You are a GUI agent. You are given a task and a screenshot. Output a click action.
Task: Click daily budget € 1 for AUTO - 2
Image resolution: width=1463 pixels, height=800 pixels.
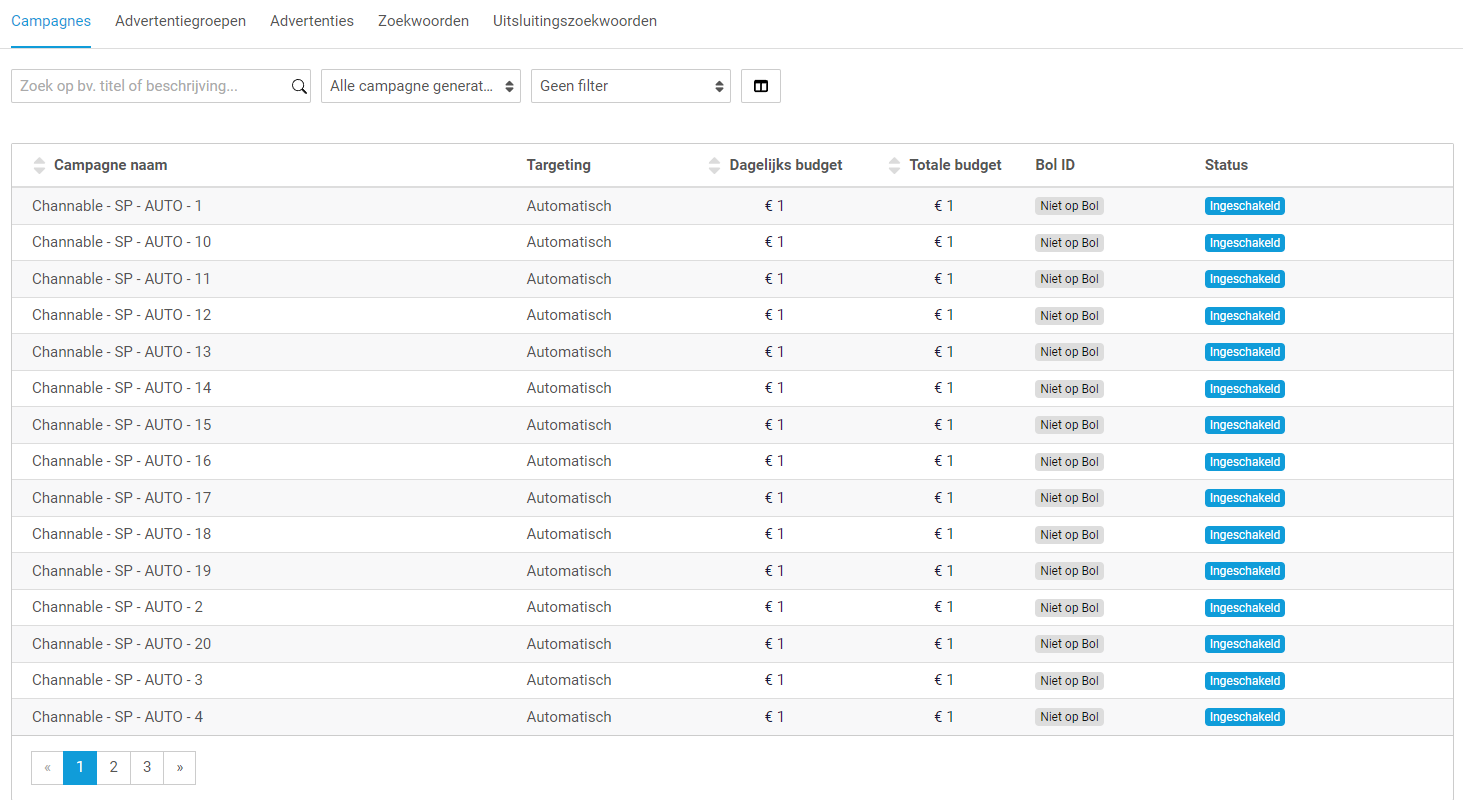click(774, 607)
